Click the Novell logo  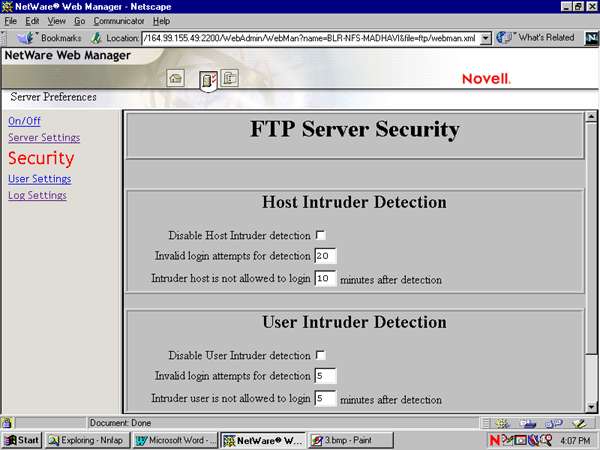tap(486, 79)
